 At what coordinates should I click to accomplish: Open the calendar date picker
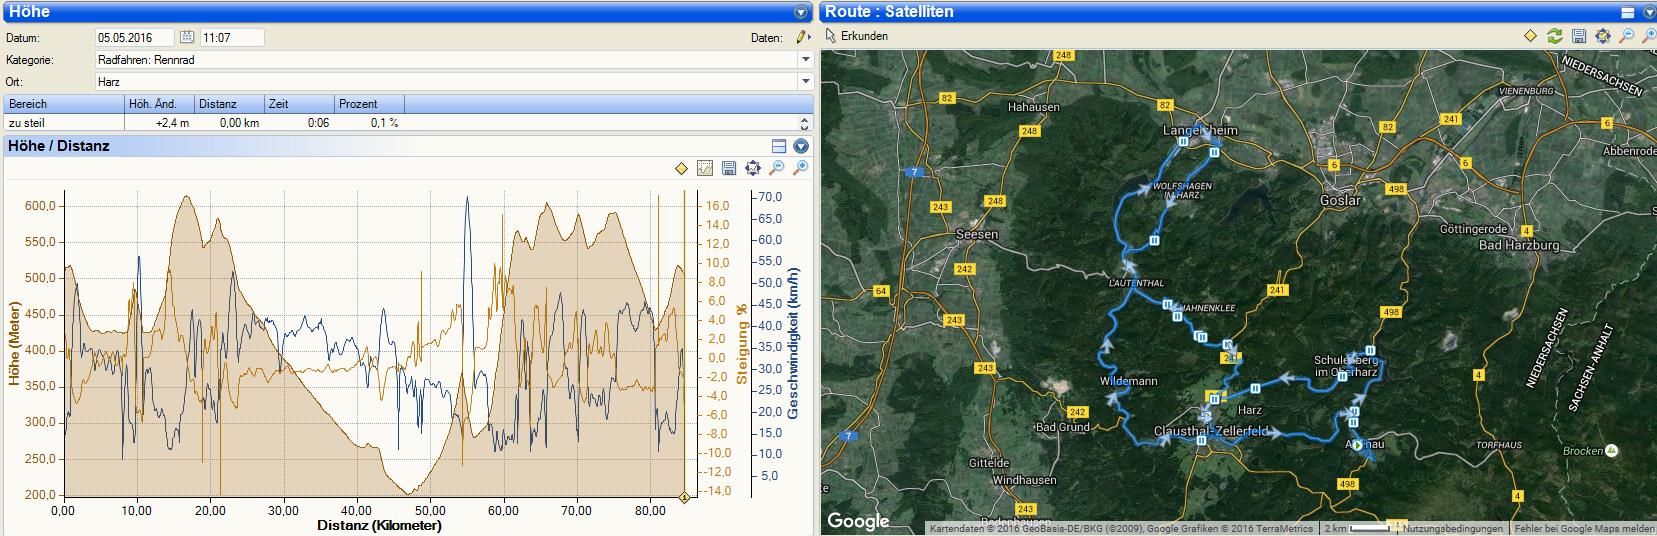pyautogui.click(x=186, y=38)
